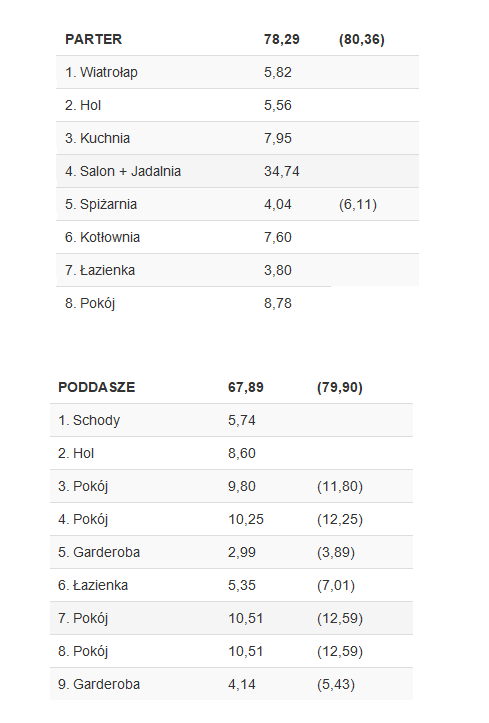Image resolution: width=489 pixels, height=723 pixels.
Task: Select the Wiatrołap row label
Action: point(101,72)
